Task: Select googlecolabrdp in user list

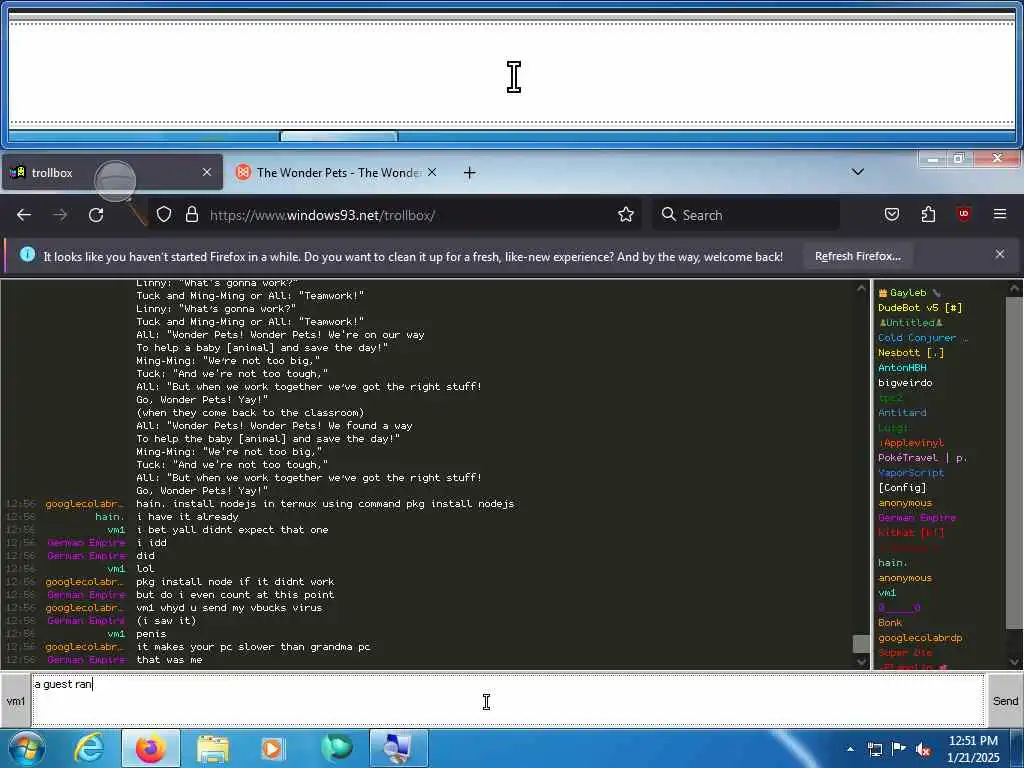Action: coord(920,638)
